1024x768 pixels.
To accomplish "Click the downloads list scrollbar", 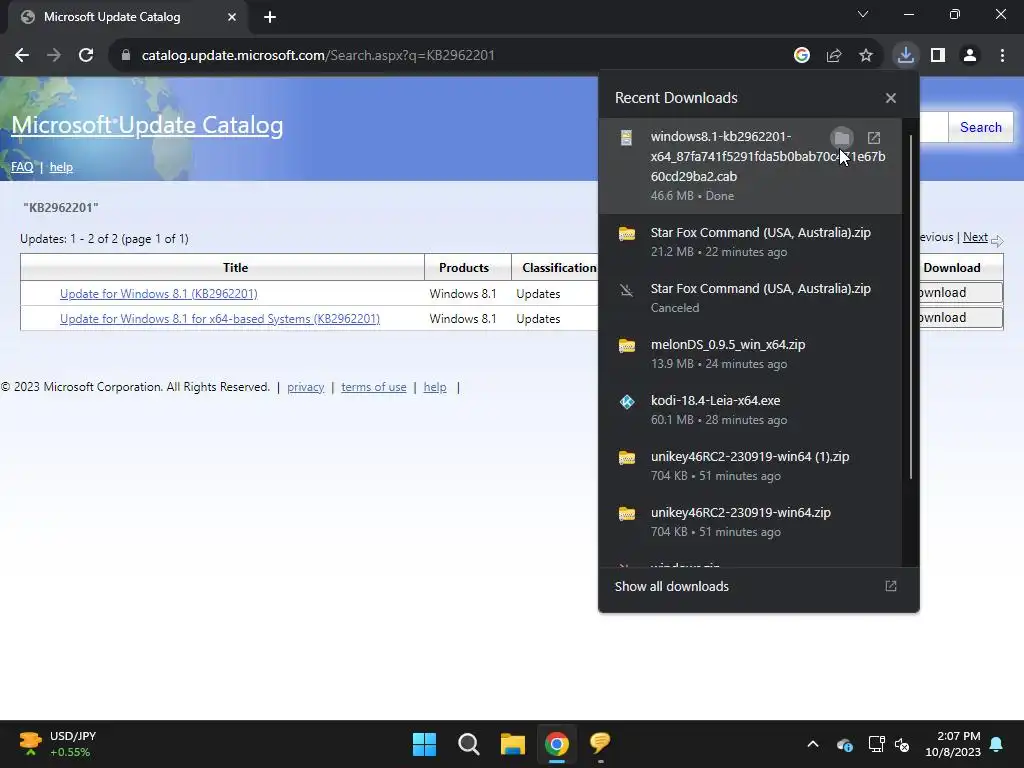I will point(910,307).
